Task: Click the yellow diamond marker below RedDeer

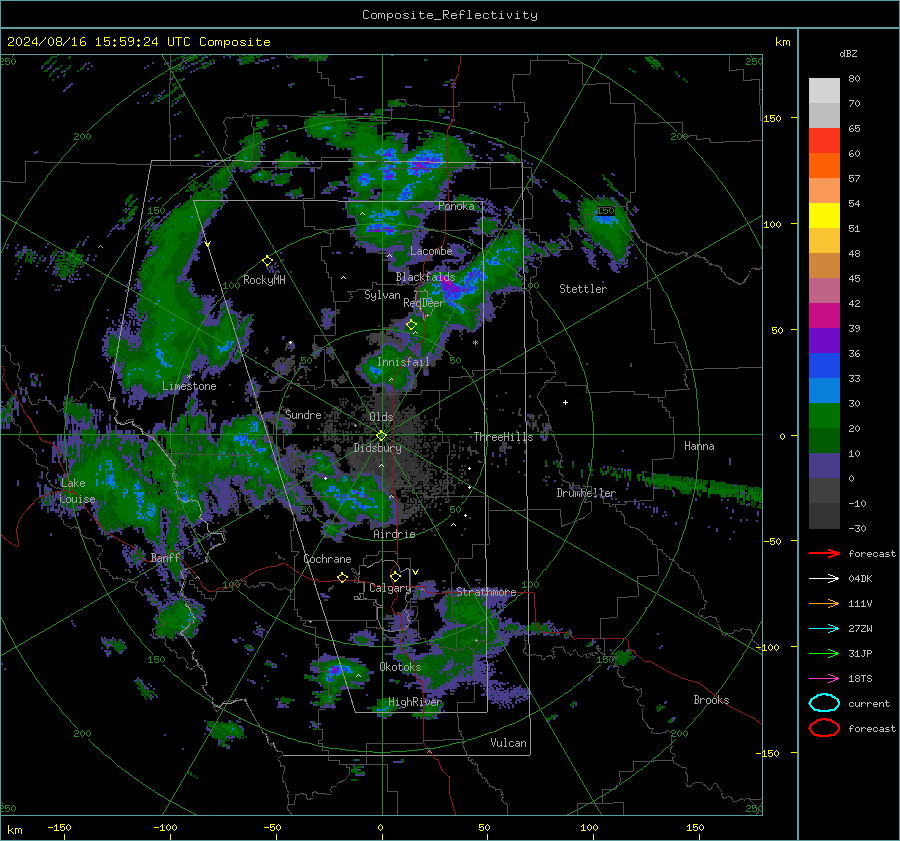Action: [x=411, y=325]
